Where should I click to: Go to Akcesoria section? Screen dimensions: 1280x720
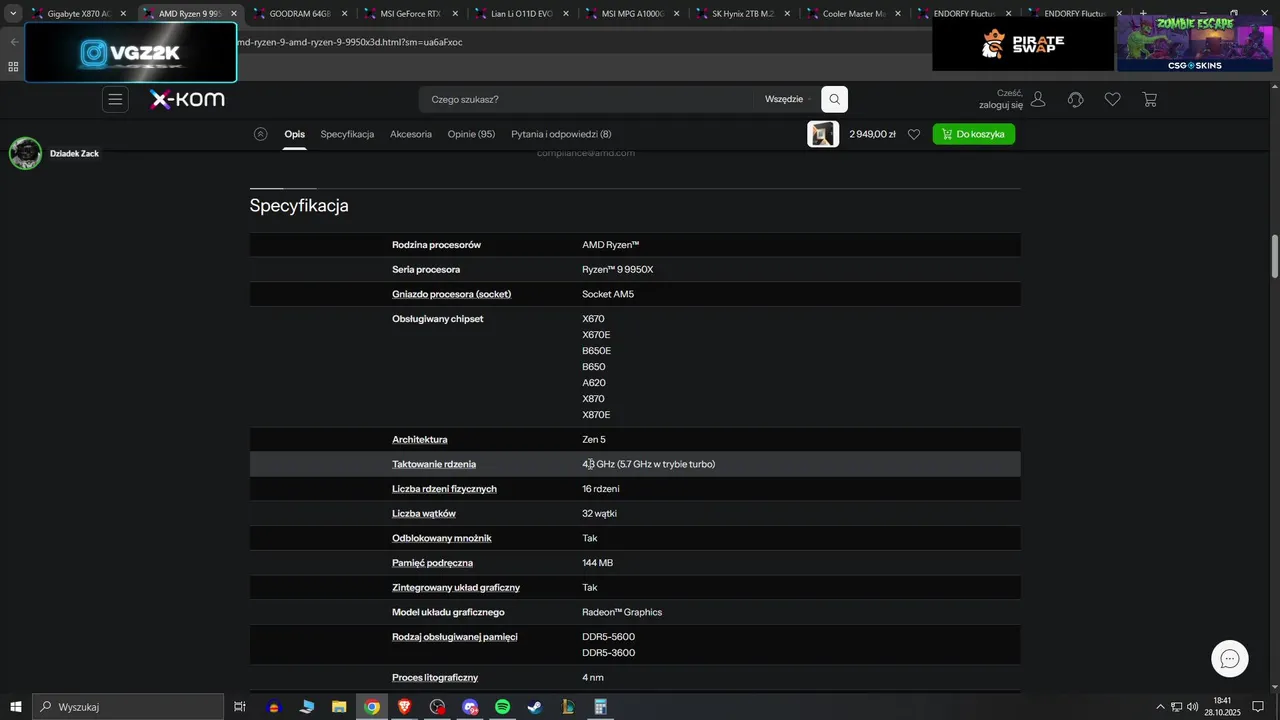tap(411, 134)
